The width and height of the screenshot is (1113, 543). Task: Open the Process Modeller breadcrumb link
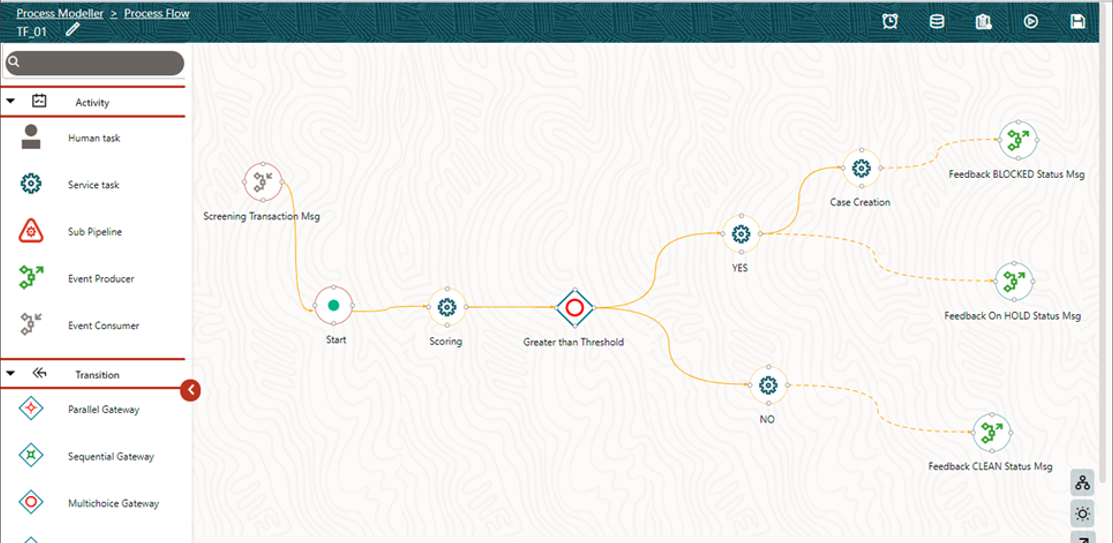click(x=60, y=13)
